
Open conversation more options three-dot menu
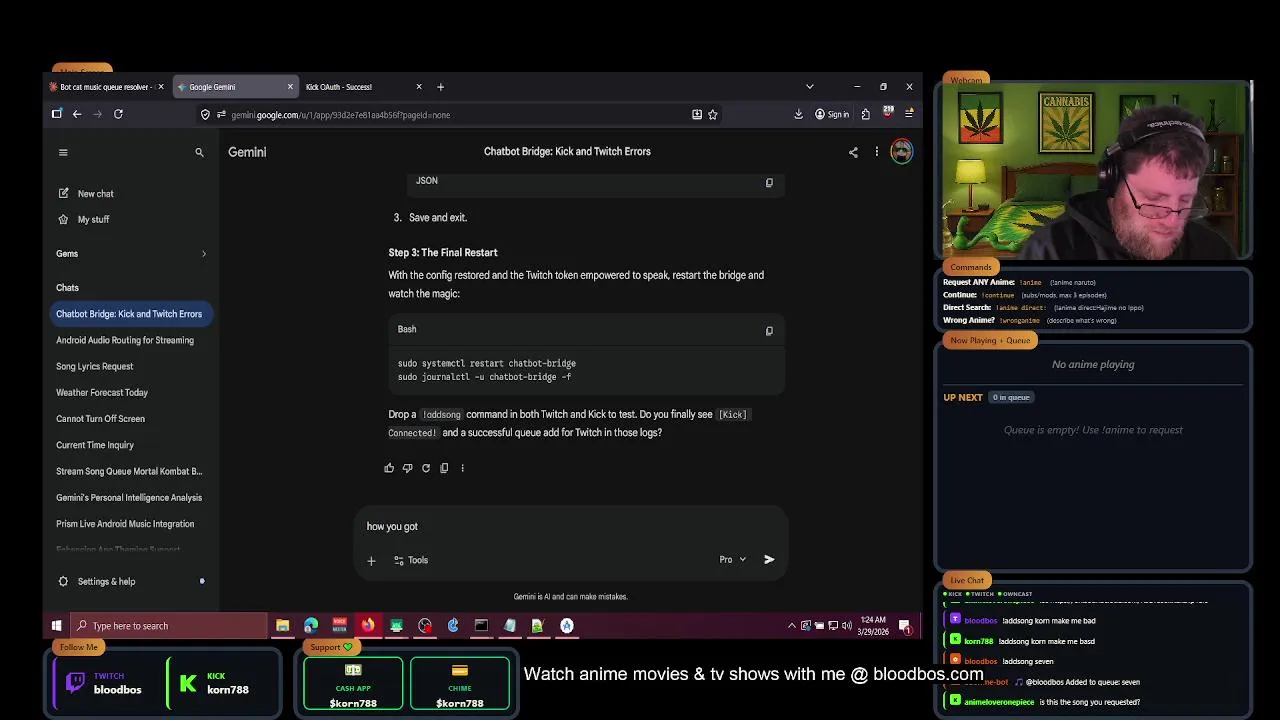[x=877, y=152]
